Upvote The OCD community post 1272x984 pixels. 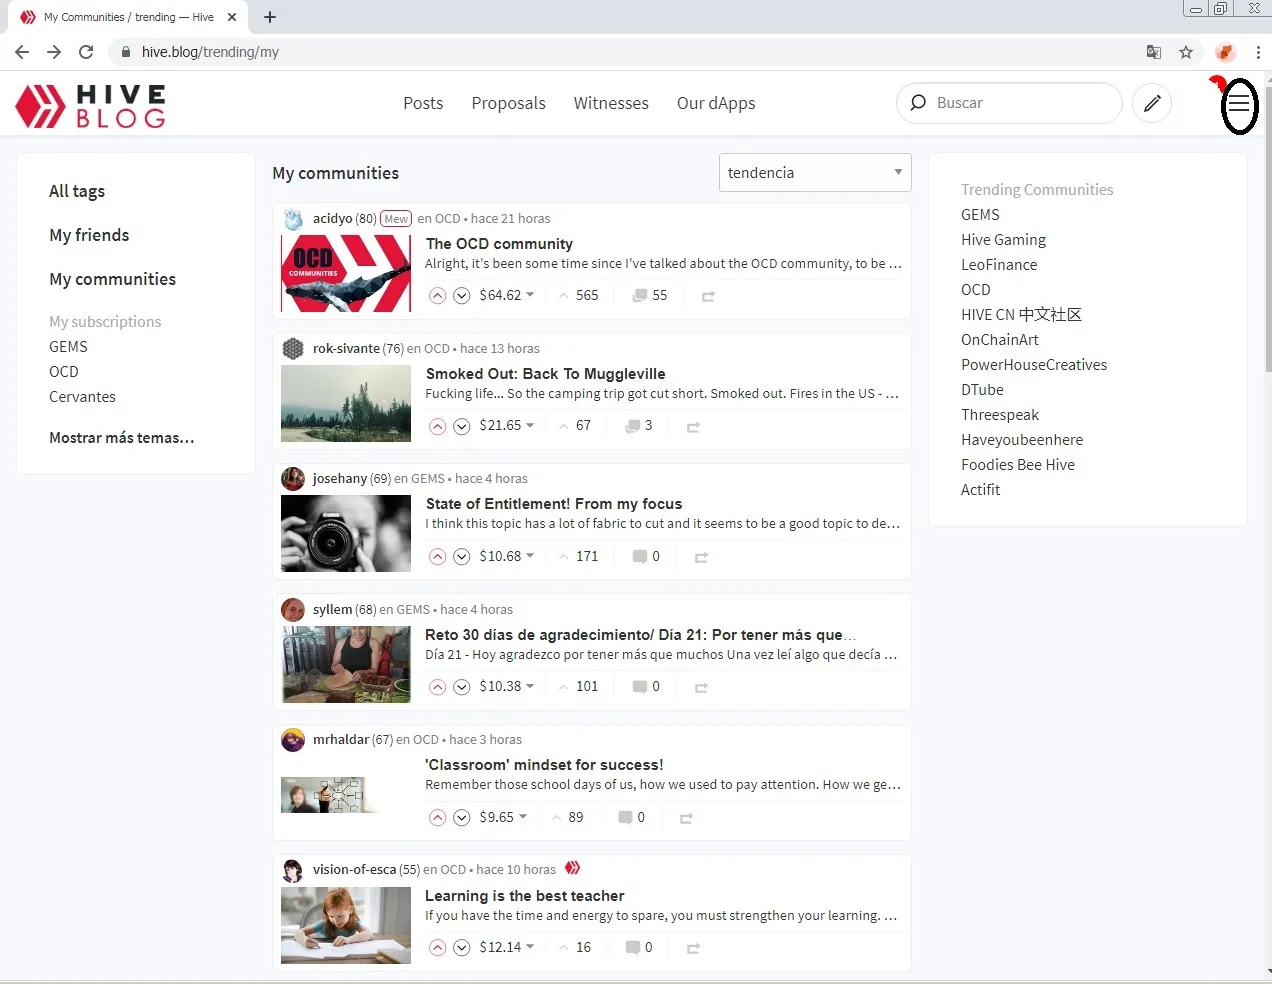(437, 295)
